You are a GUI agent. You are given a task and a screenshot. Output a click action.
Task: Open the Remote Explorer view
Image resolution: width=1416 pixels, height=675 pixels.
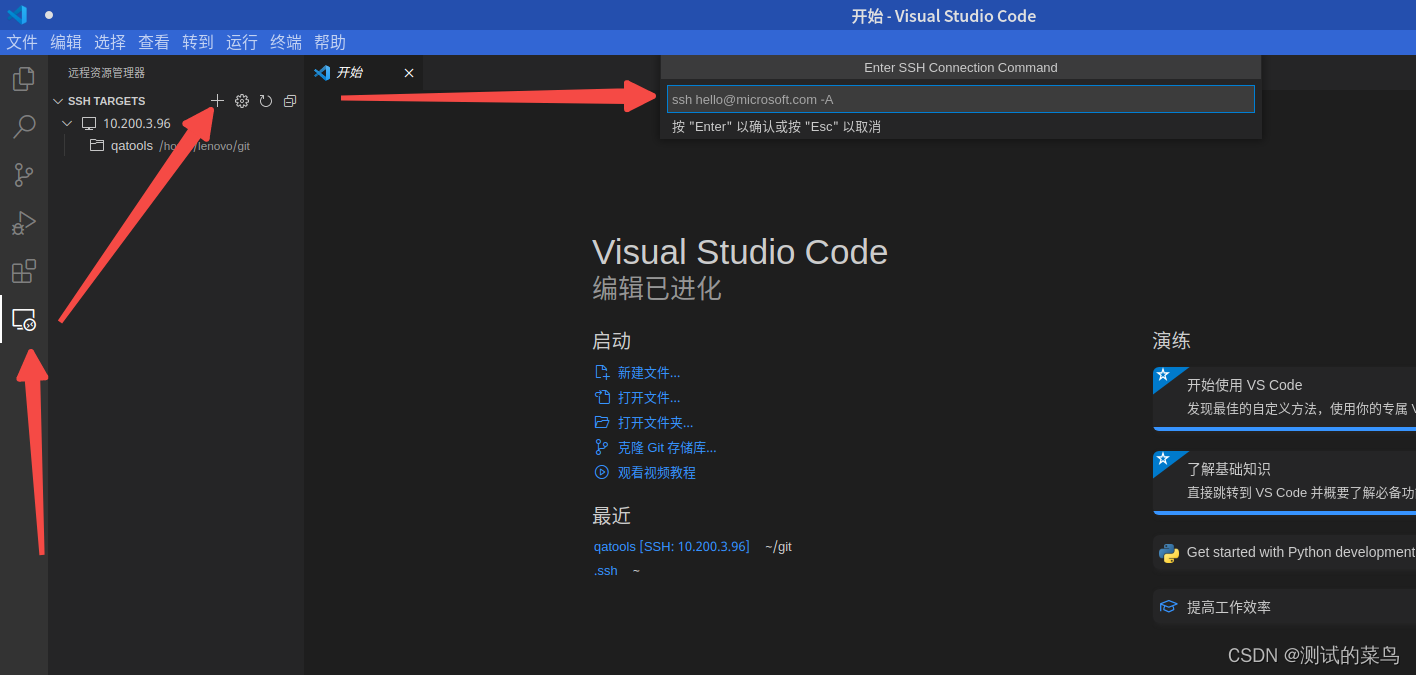point(23,320)
